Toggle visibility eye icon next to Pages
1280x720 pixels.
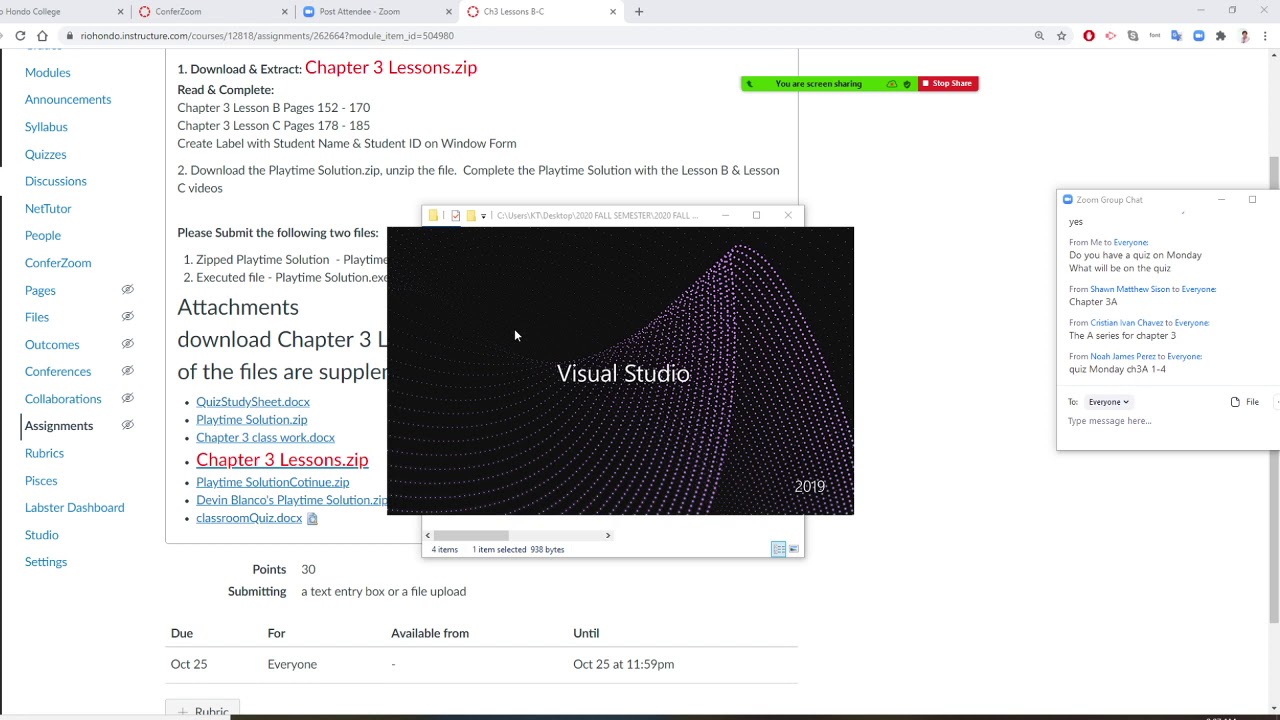coord(128,290)
